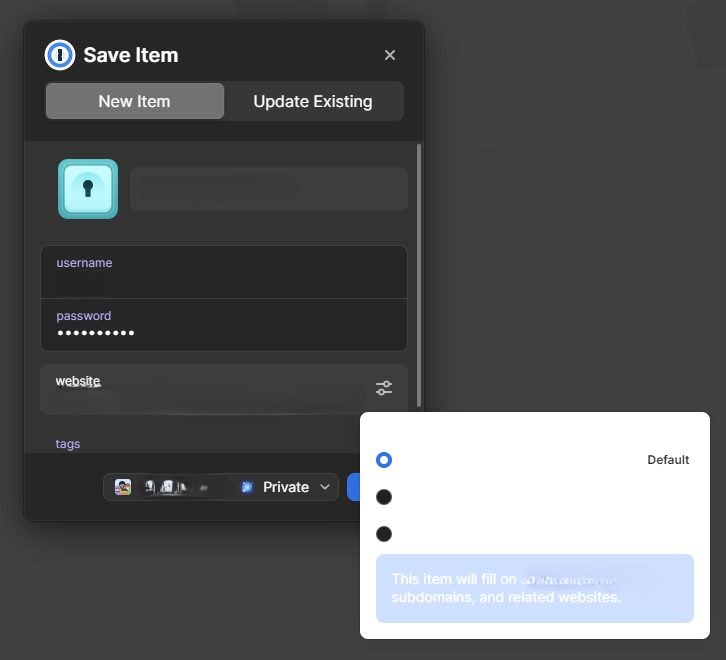Click the password field
The image size is (726, 660).
point(223,325)
